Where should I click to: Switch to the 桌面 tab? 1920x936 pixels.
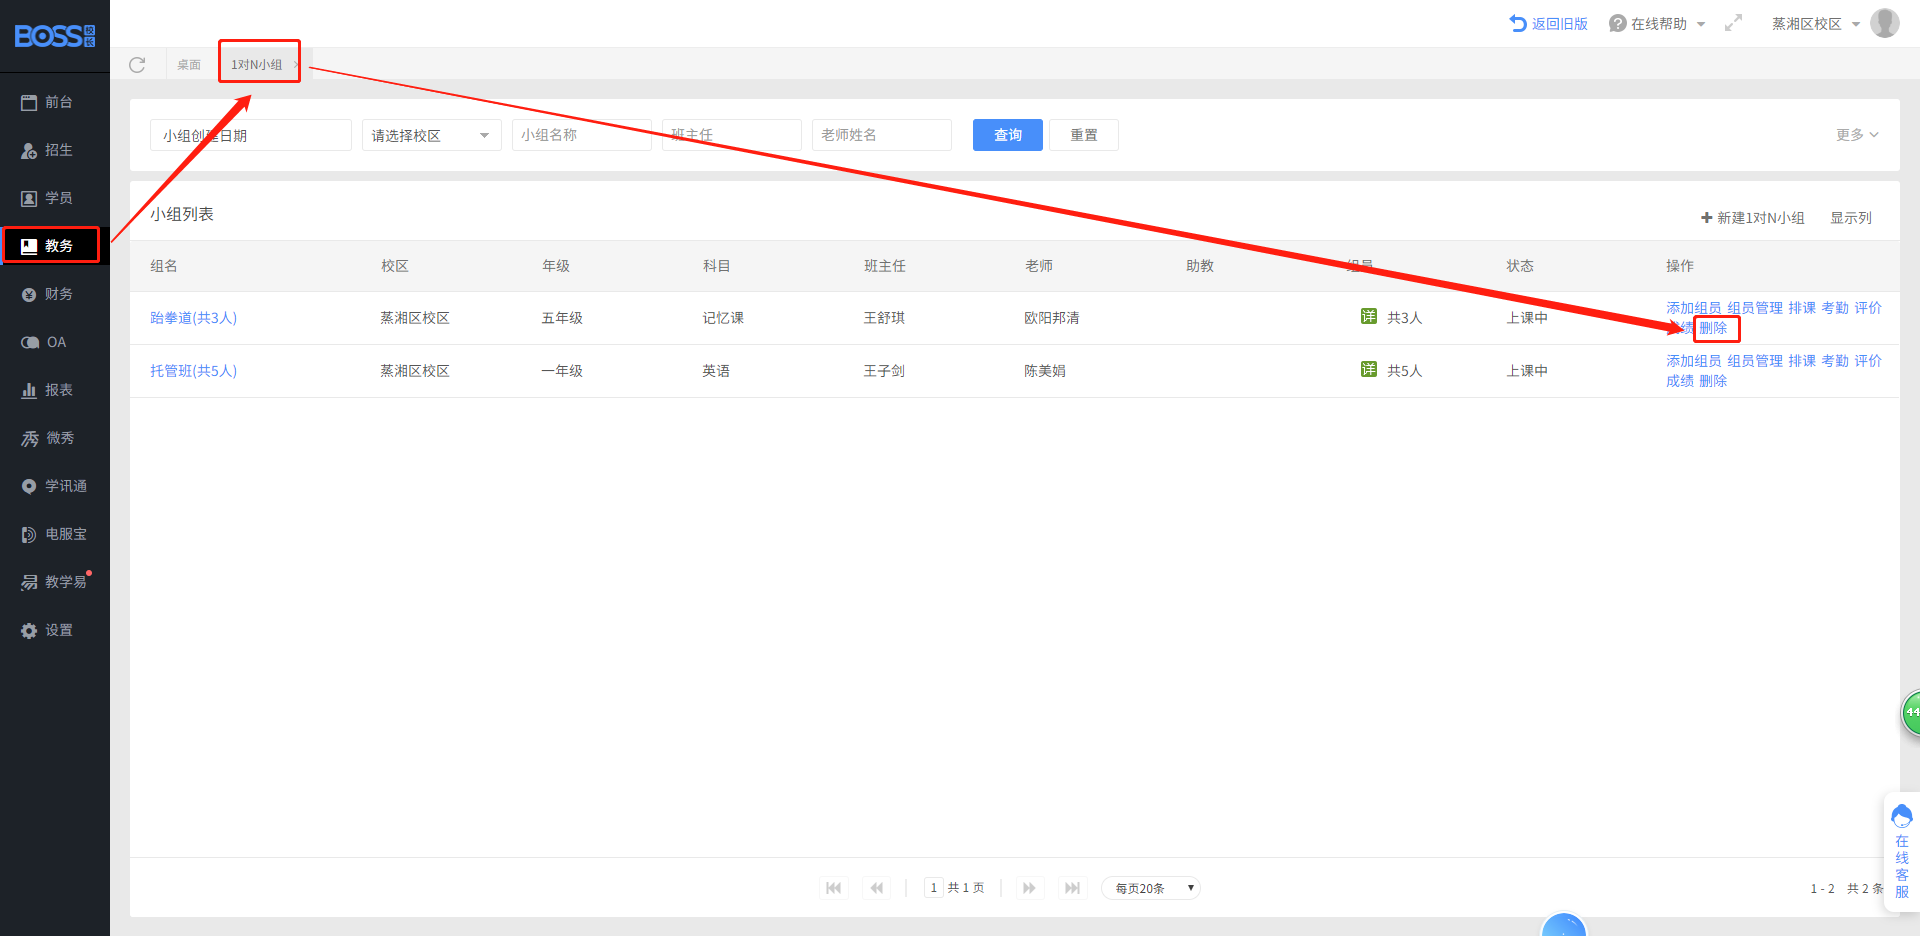189,65
